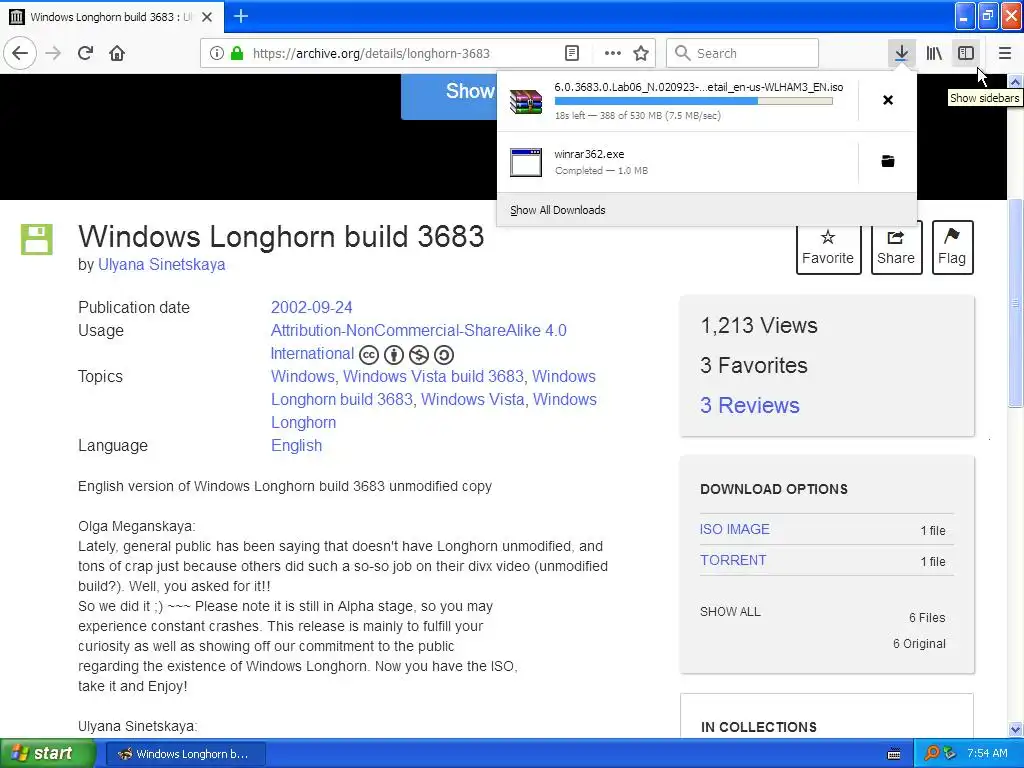Flag this item

click(952, 248)
